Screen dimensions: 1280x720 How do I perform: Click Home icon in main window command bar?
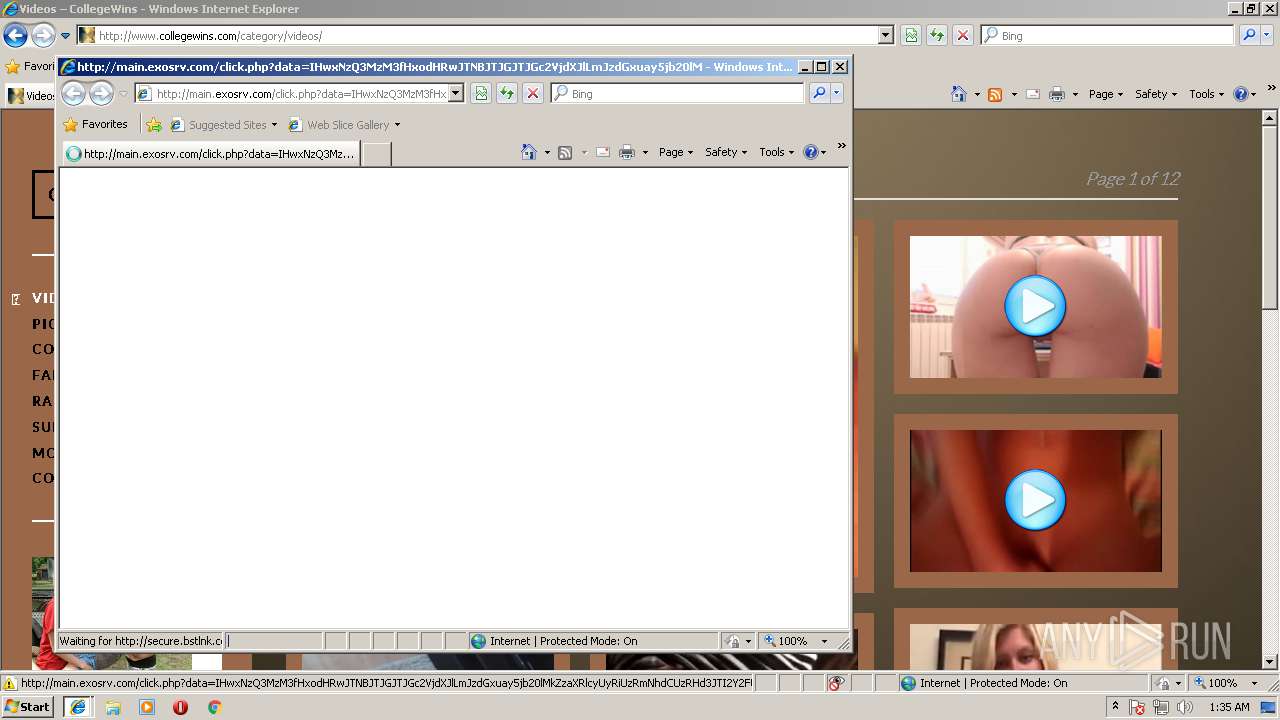(x=959, y=94)
